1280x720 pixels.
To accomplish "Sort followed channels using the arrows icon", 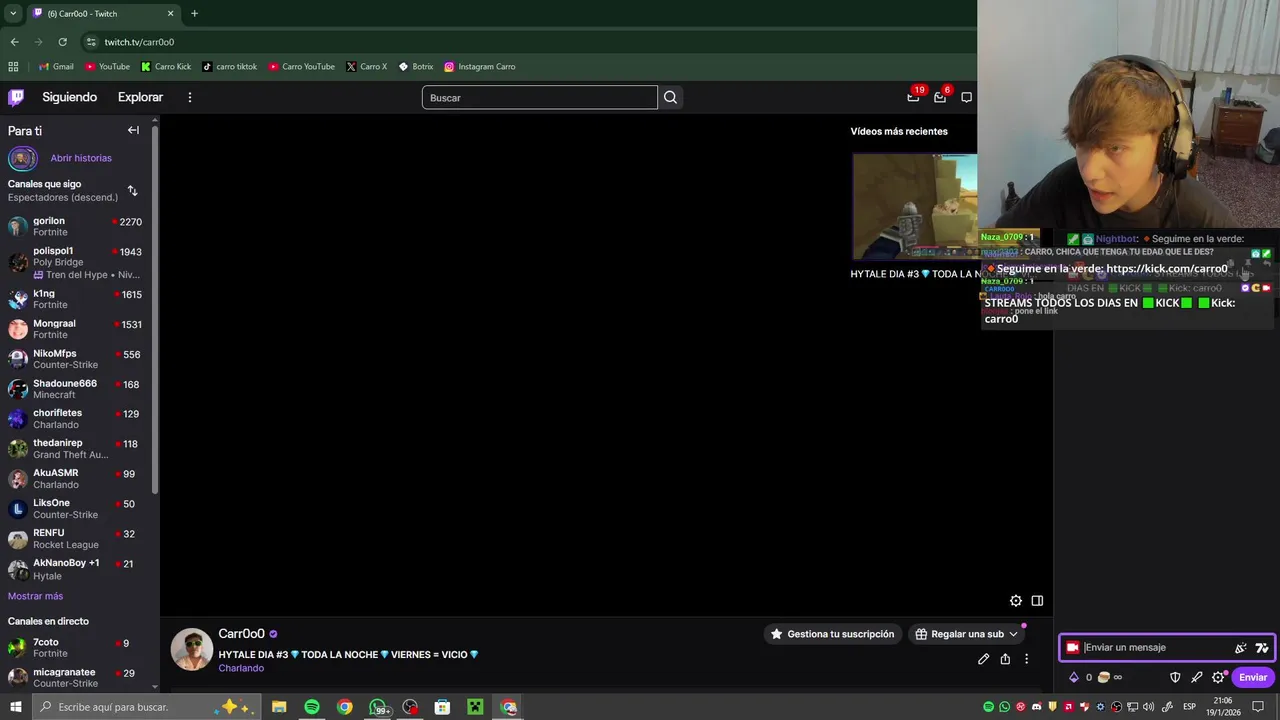I will point(132,190).
